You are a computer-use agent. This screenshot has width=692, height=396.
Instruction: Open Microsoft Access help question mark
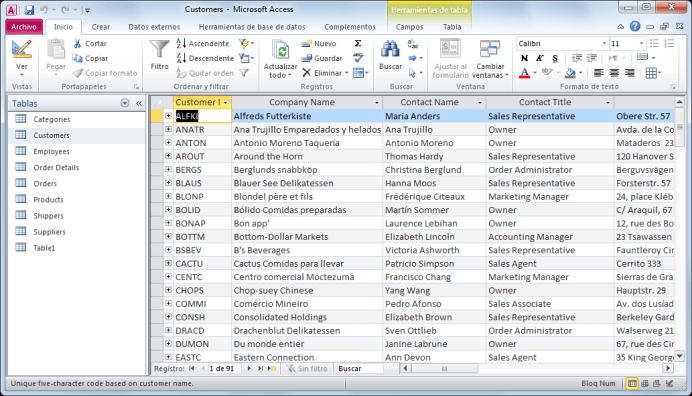coord(635,26)
